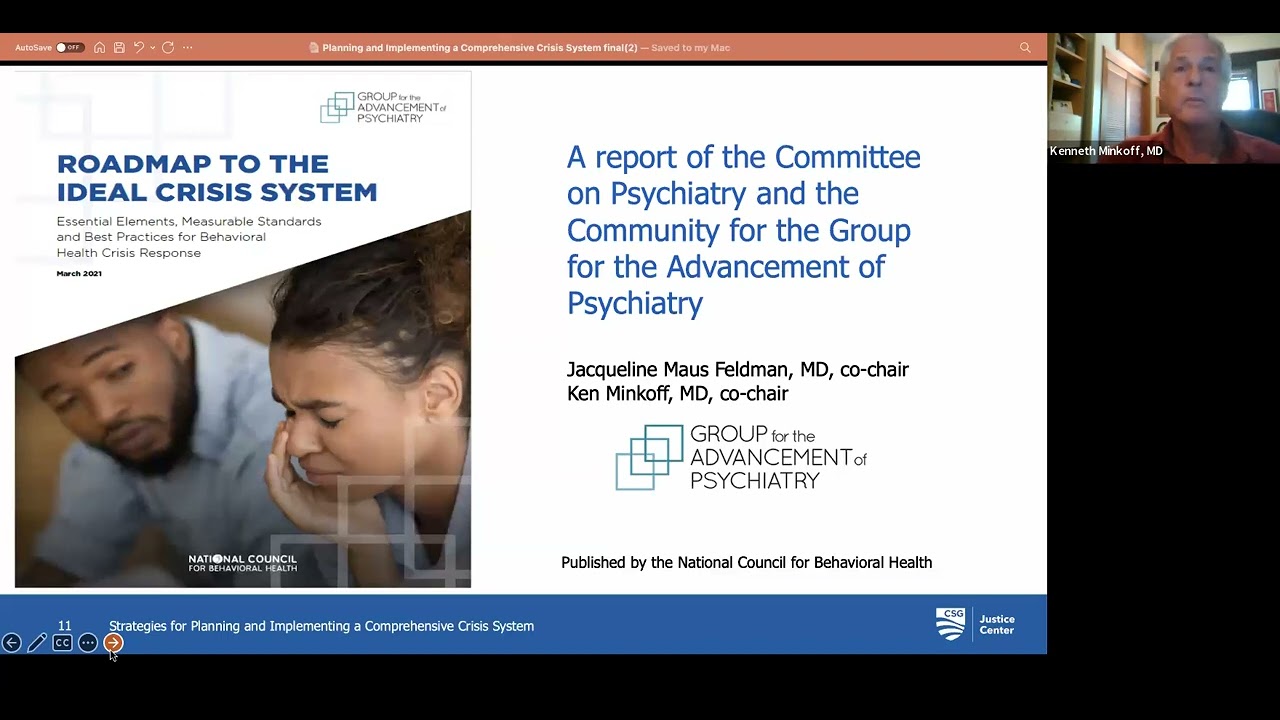This screenshot has width=1280, height=720.
Task: Save the presentation with the disk icon
Action: tap(119, 47)
